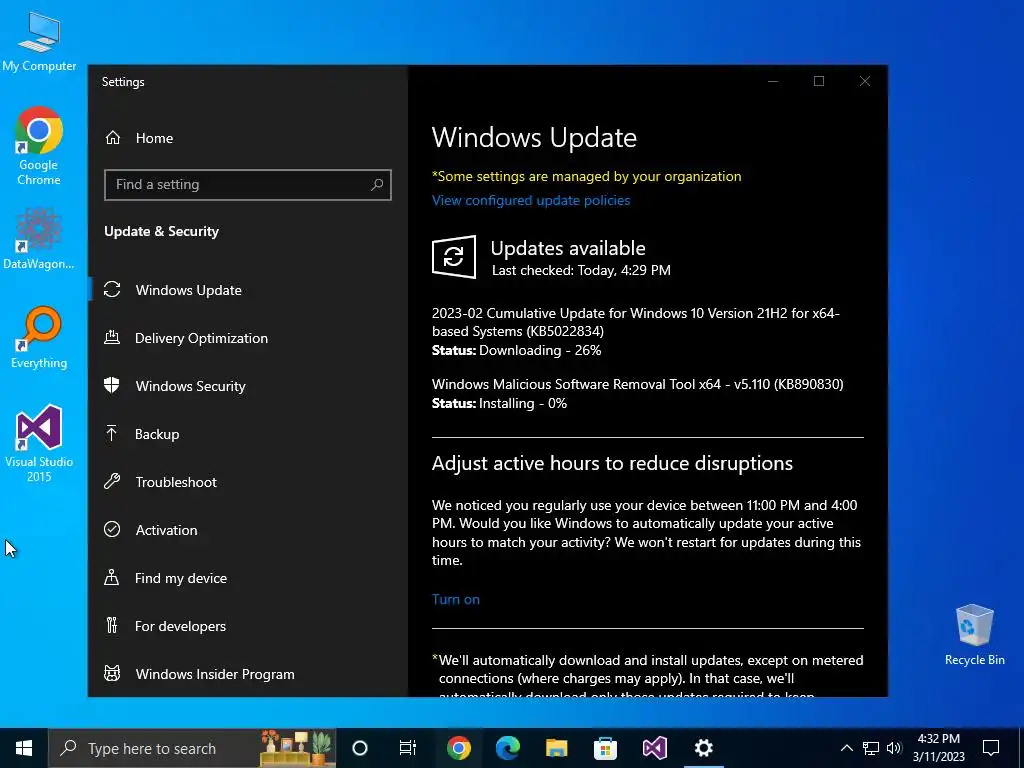Click the Settings gear taskbar icon
The width and height of the screenshot is (1024, 768).
point(703,748)
